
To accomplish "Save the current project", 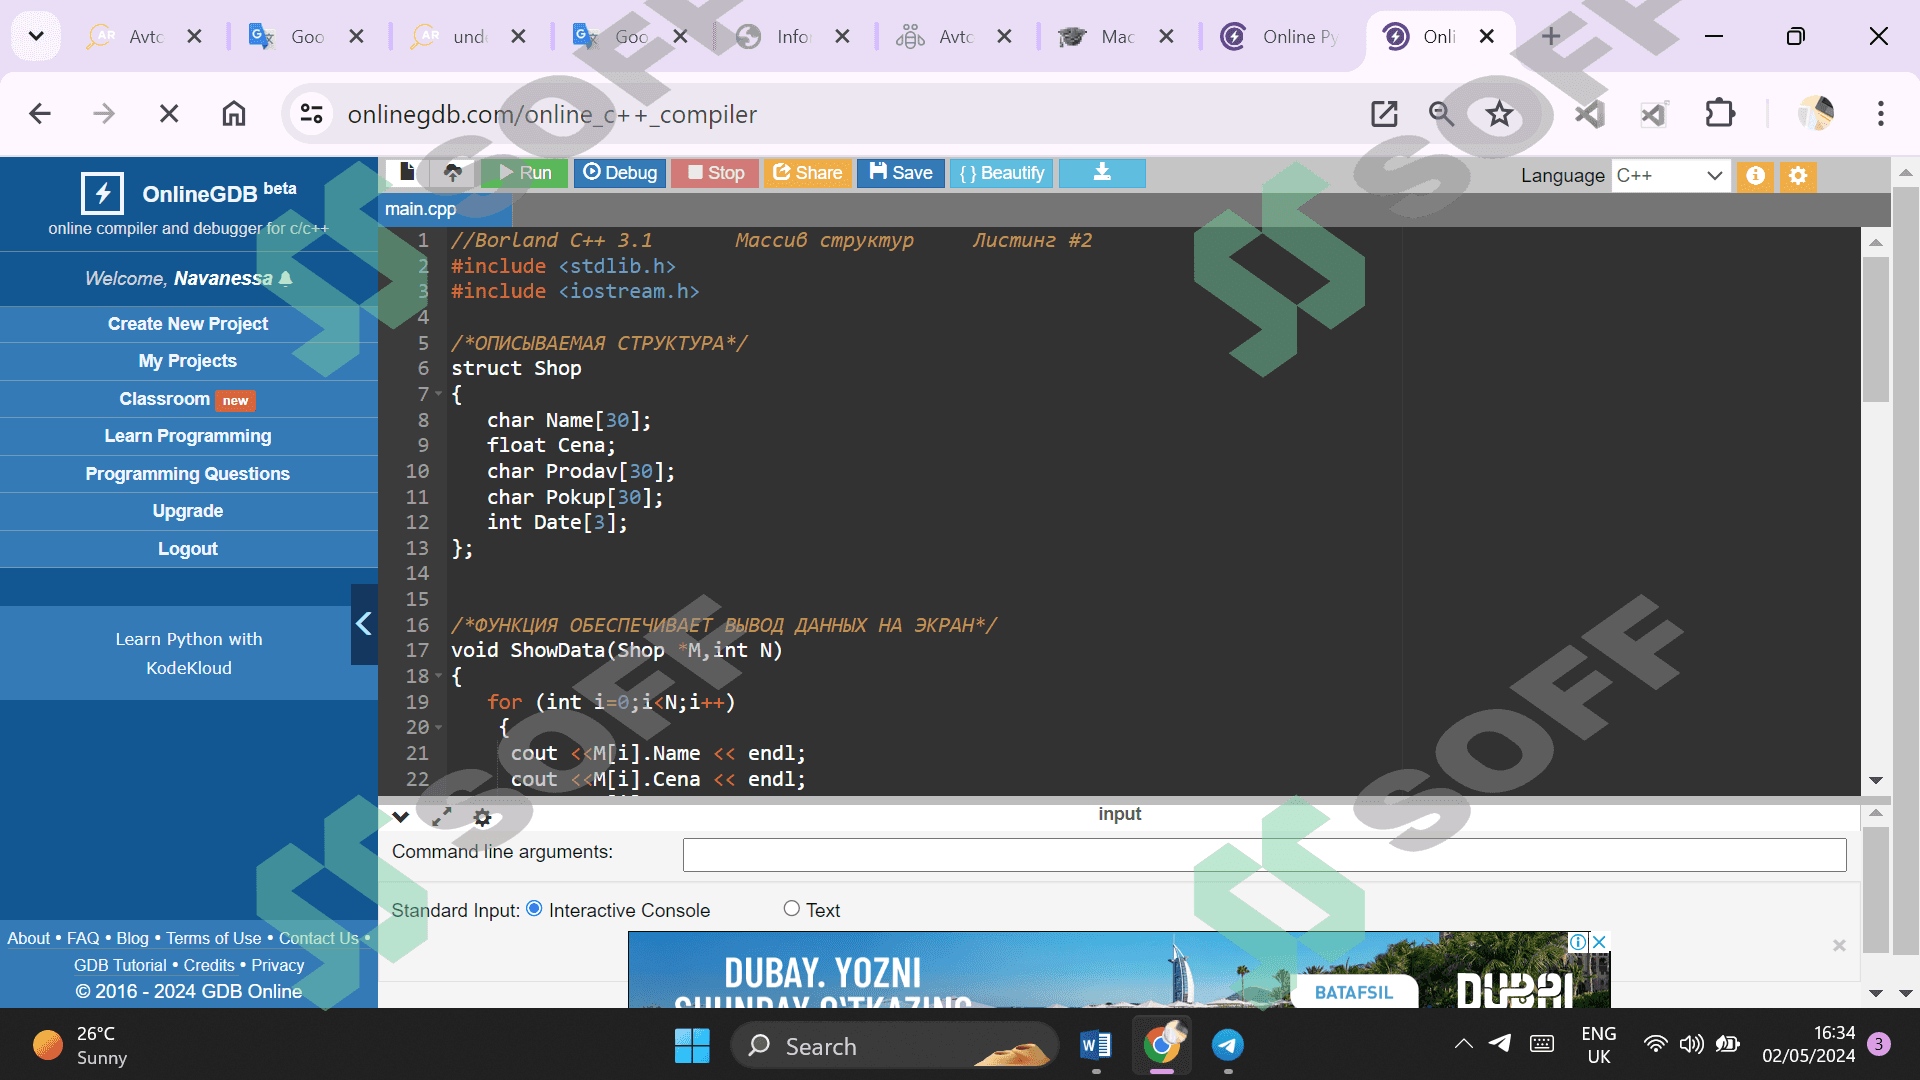I will 901,173.
